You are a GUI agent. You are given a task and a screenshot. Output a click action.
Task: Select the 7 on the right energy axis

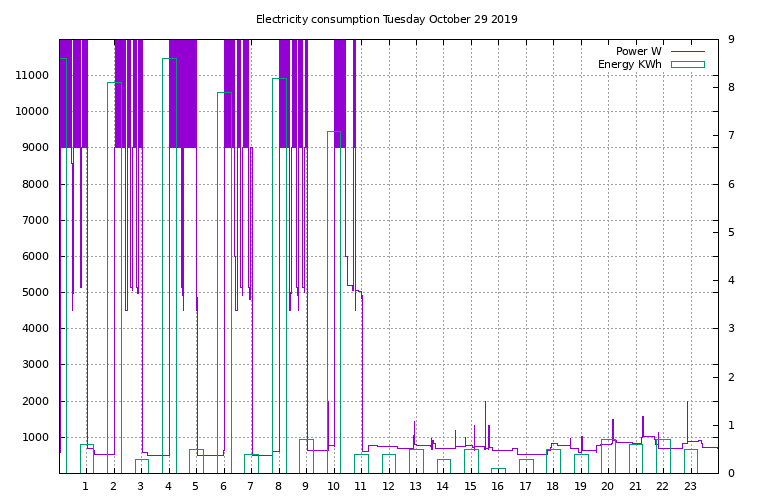point(731,135)
